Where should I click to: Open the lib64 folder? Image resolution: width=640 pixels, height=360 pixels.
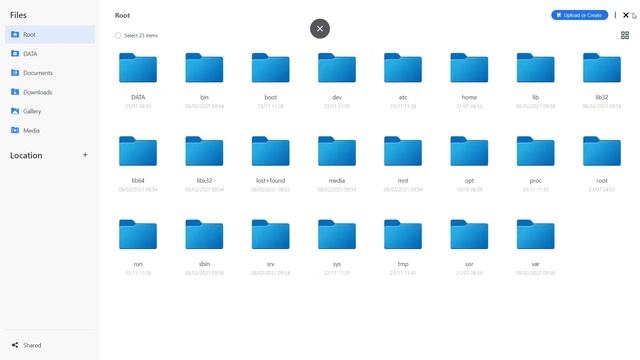(x=138, y=151)
